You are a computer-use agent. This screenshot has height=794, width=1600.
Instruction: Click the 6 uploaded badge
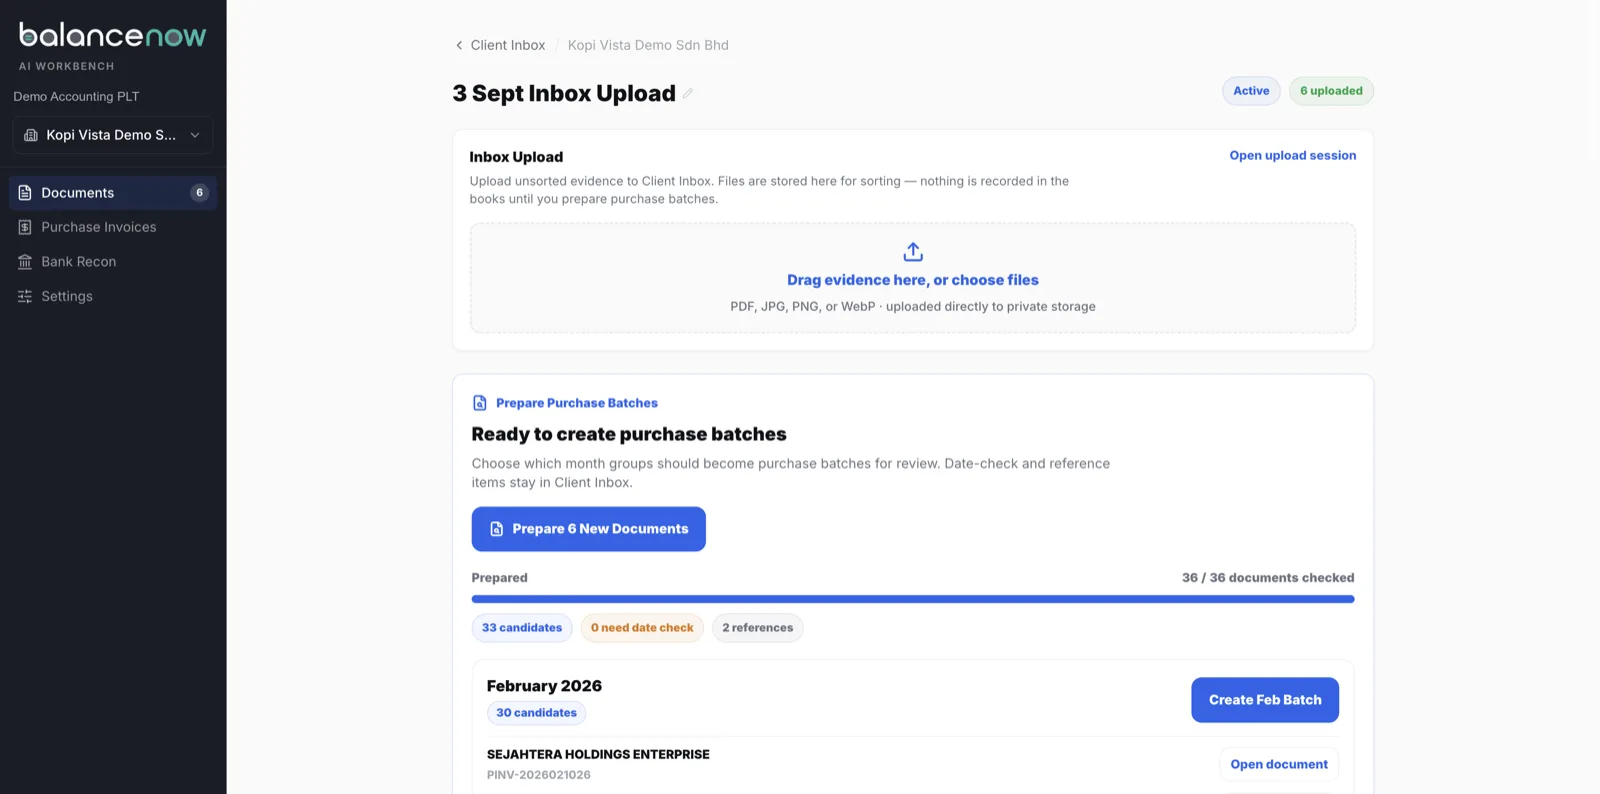click(1331, 91)
